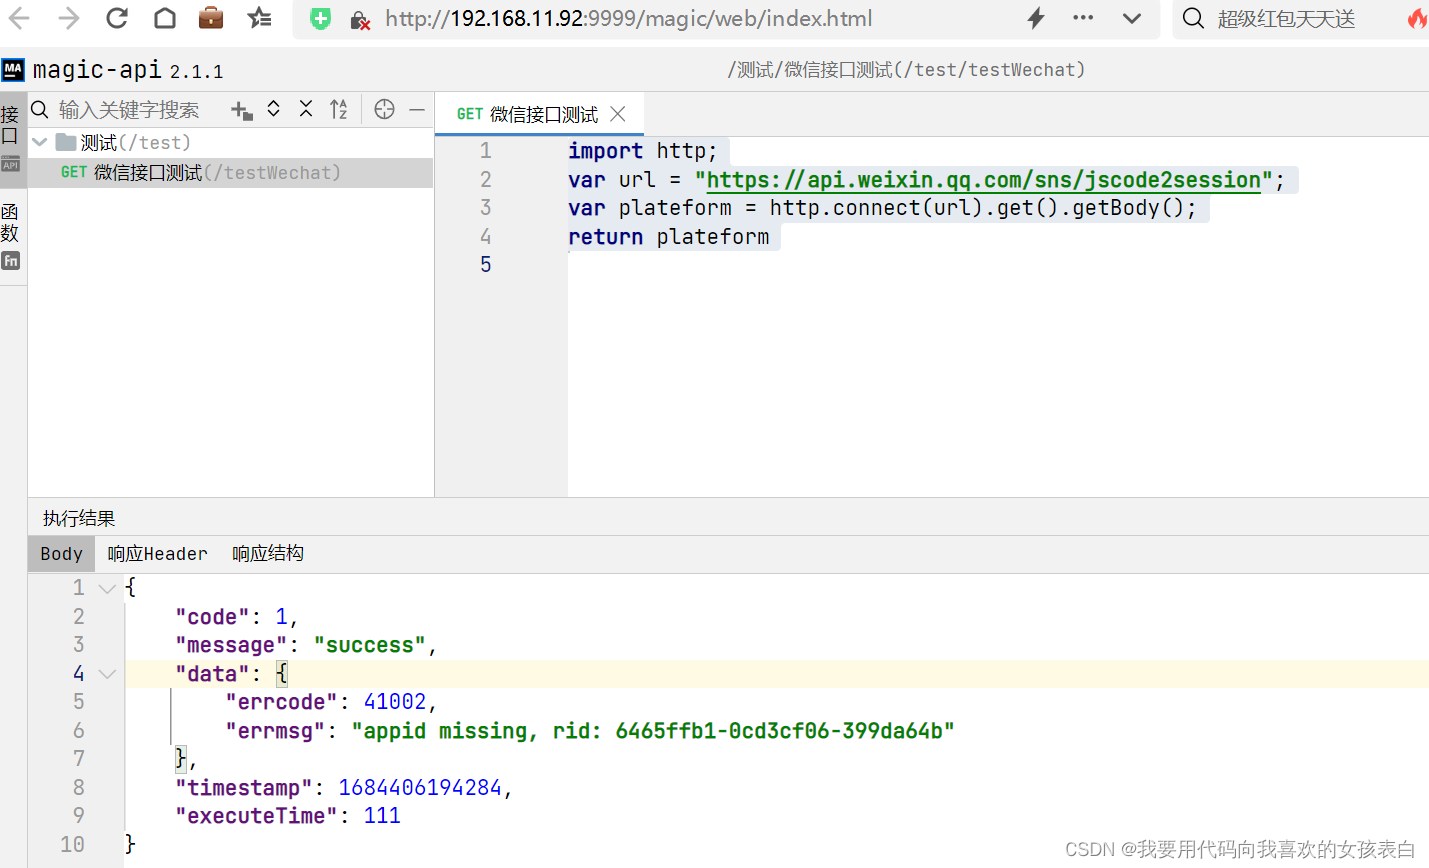Image resolution: width=1429 pixels, height=868 pixels.
Task: Click the magic-api 2.1.1 title text
Action: coord(128,70)
